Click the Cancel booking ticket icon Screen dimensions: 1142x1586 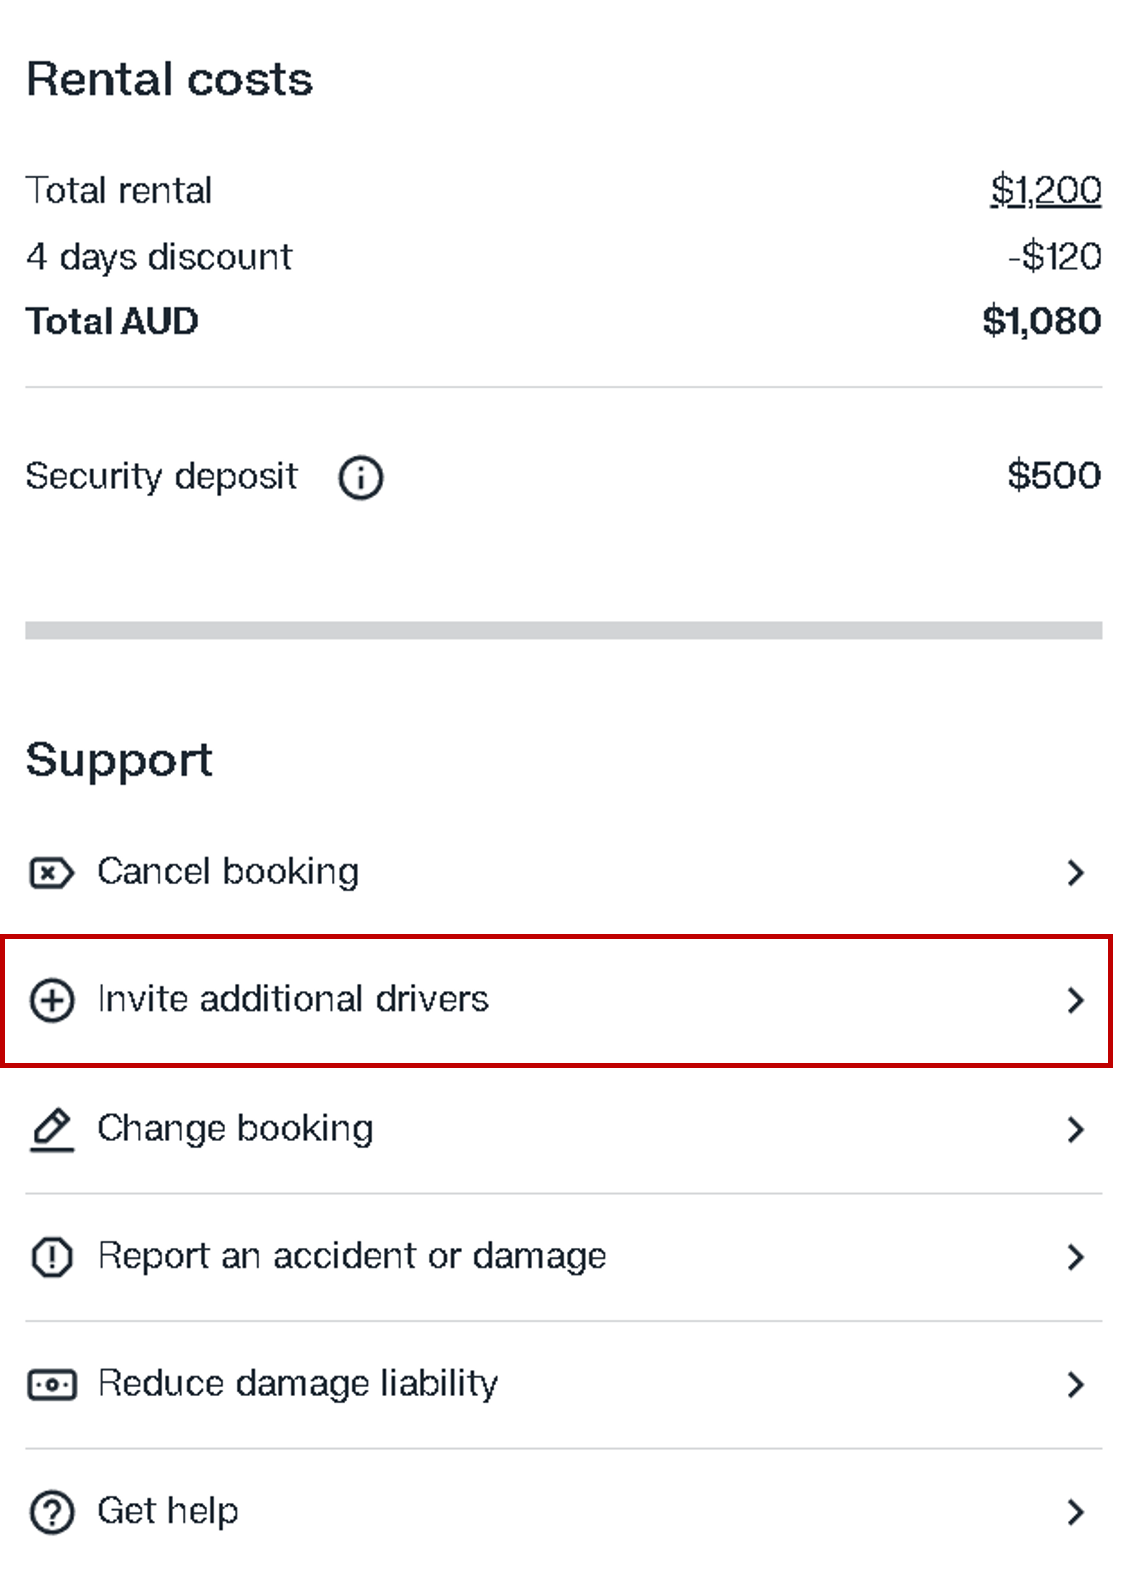(x=51, y=873)
